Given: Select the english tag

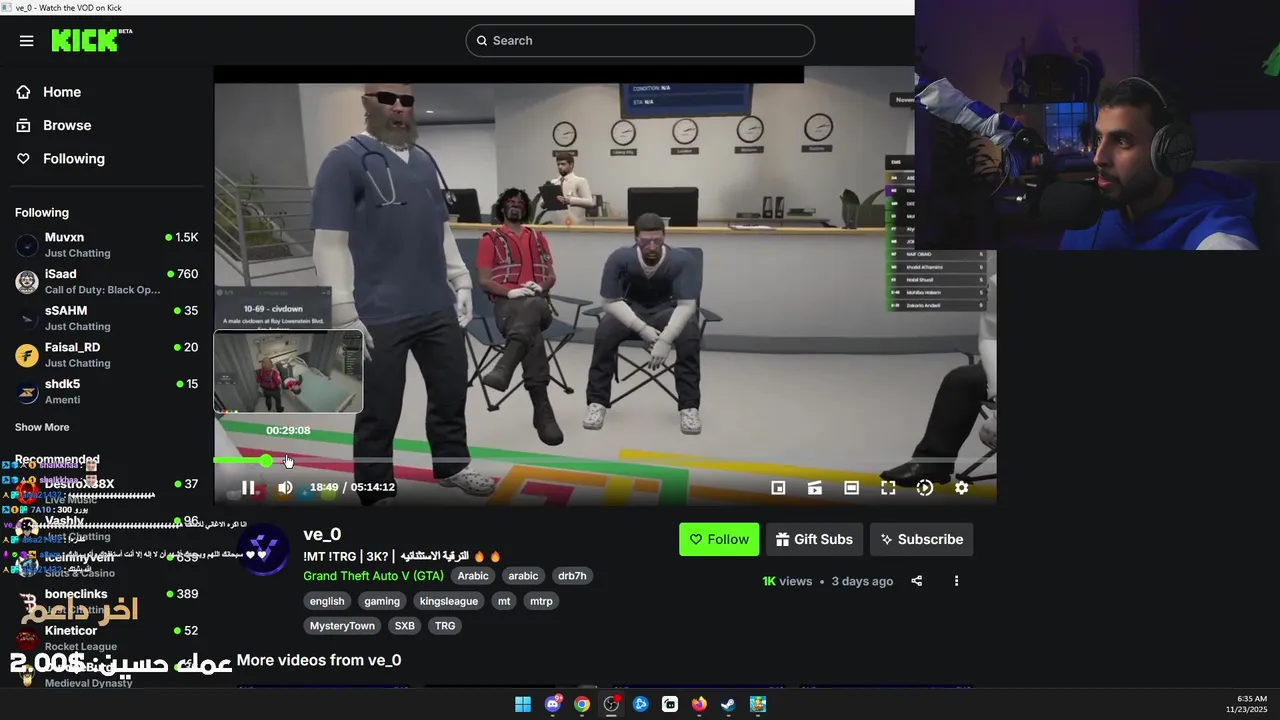Looking at the screenshot, I should click(x=327, y=601).
